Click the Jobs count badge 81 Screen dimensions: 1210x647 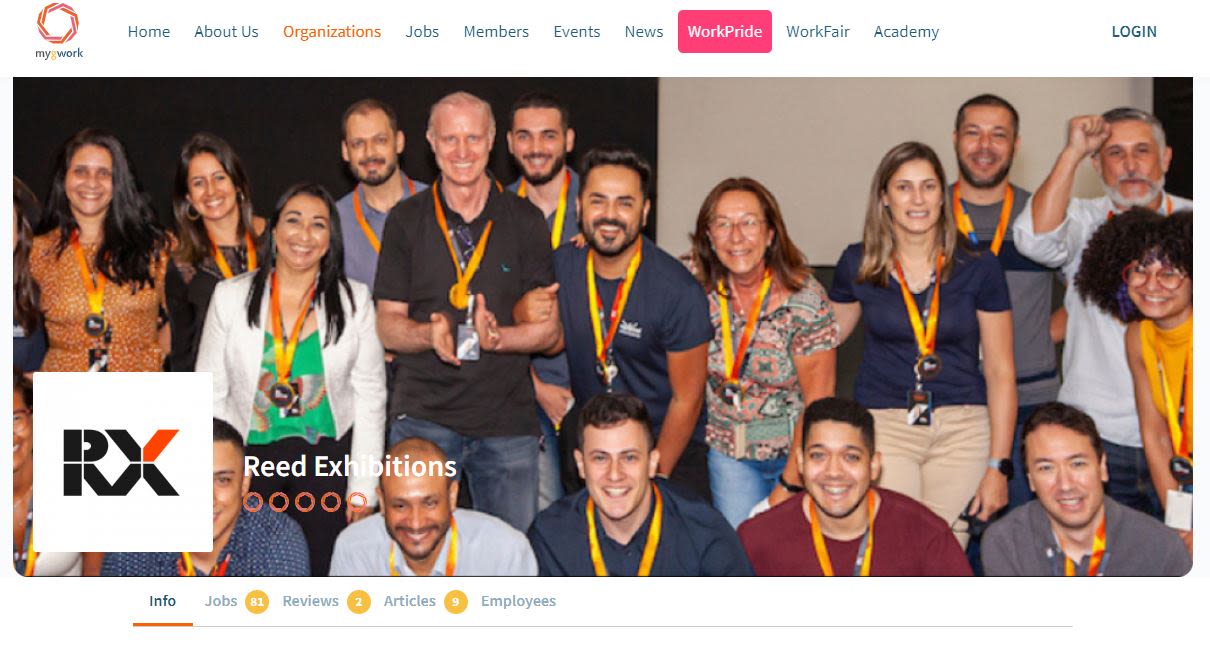click(257, 602)
